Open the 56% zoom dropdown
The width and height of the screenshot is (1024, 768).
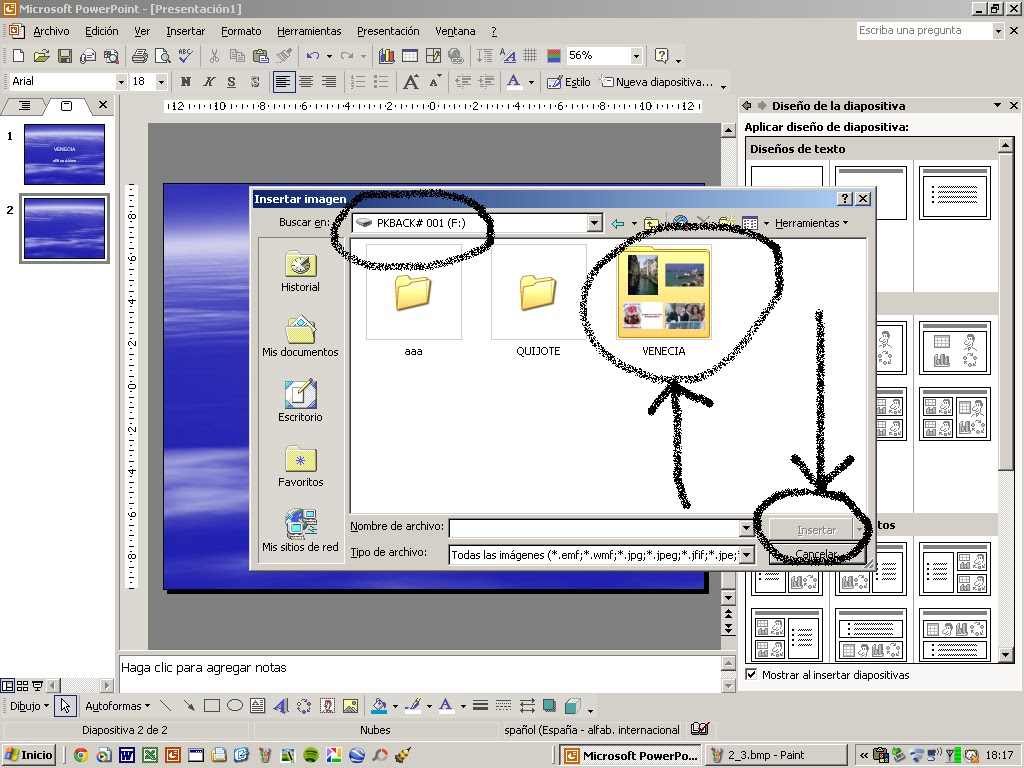point(635,56)
